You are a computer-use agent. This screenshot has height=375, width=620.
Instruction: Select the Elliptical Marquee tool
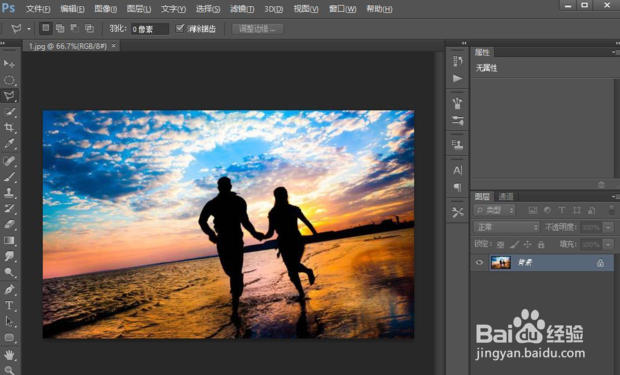(9, 80)
